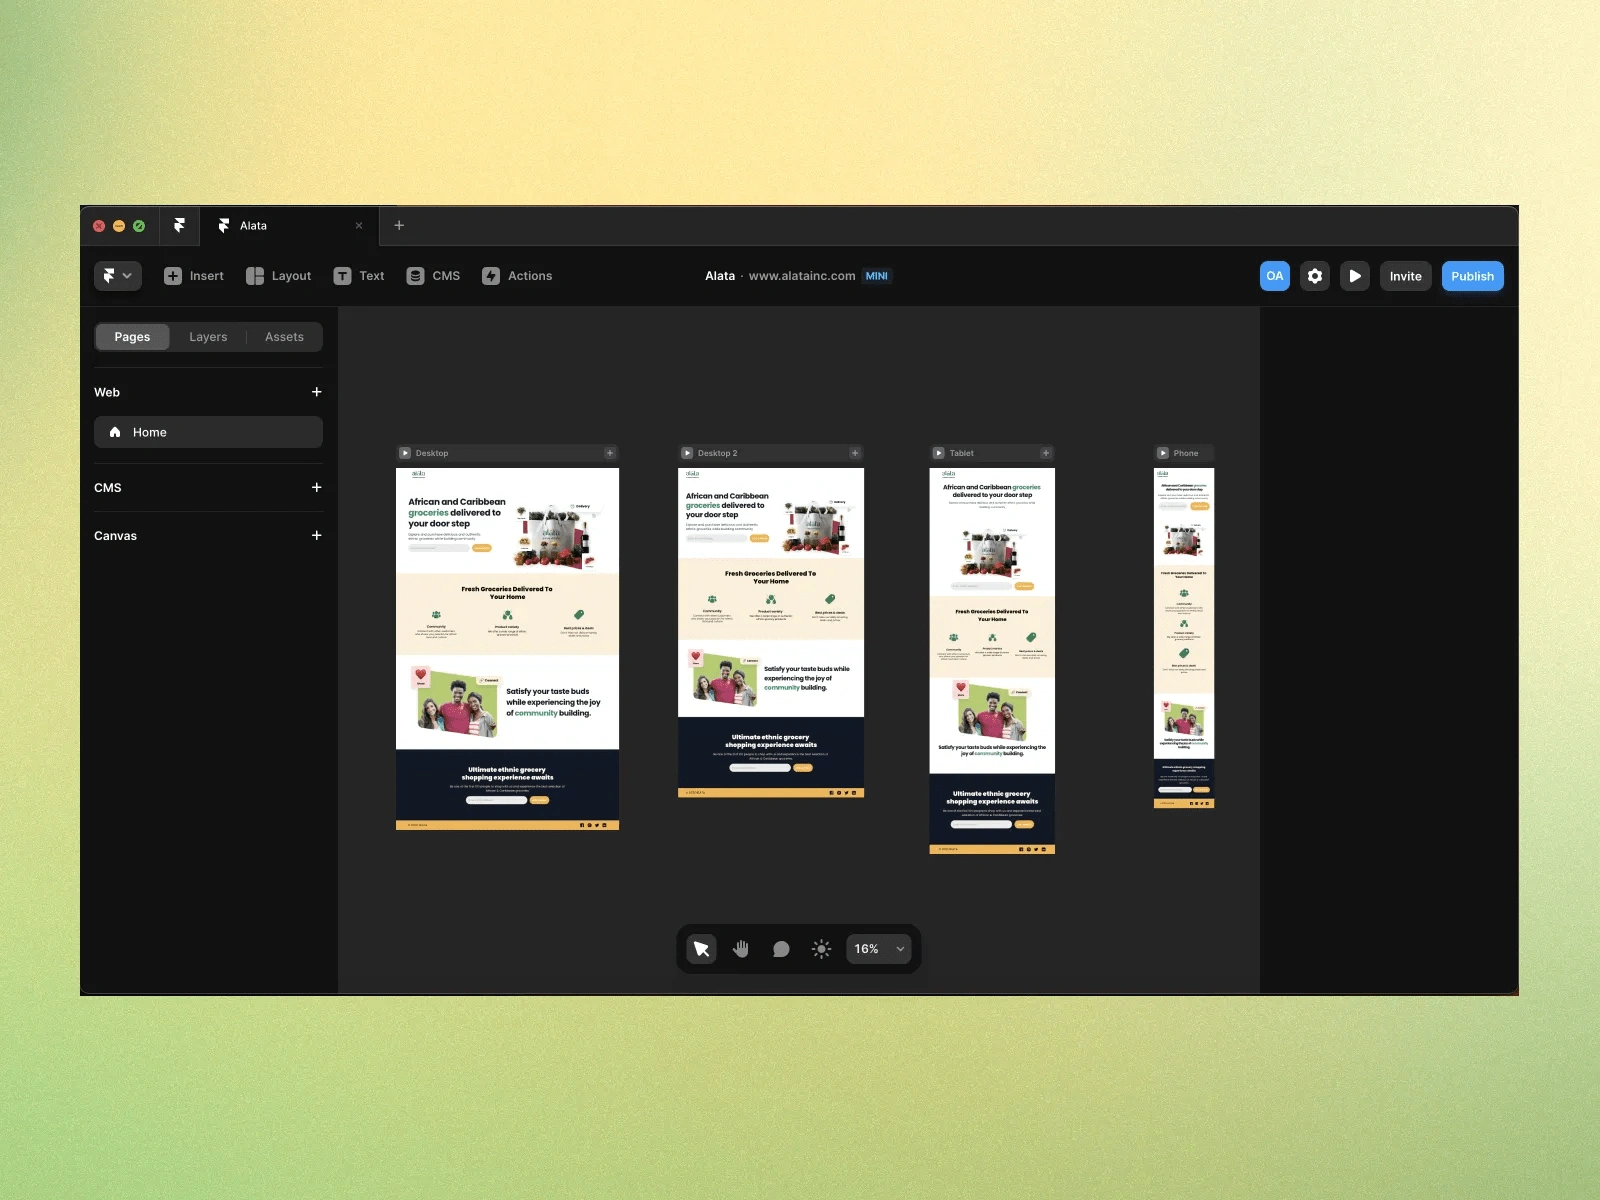Image resolution: width=1600 pixels, height=1200 pixels.
Task: Select the Tablet frame thumbnail
Action: click(x=992, y=661)
